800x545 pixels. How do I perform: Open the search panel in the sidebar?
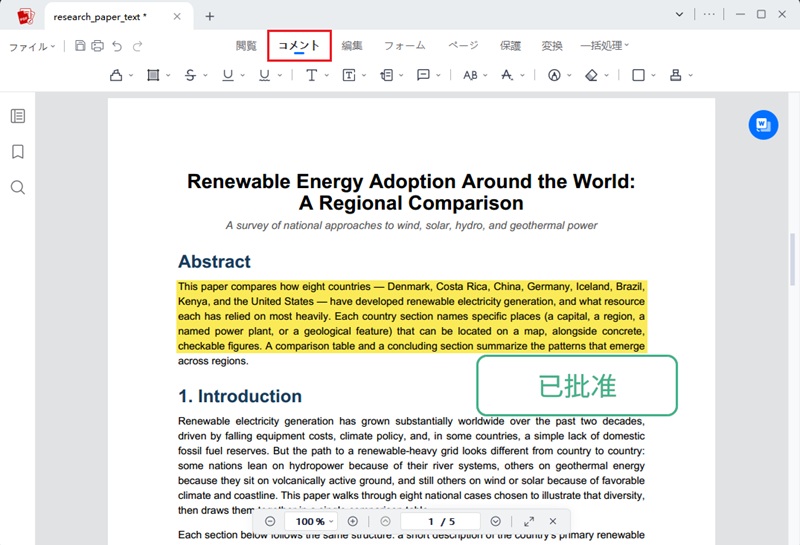coord(18,187)
